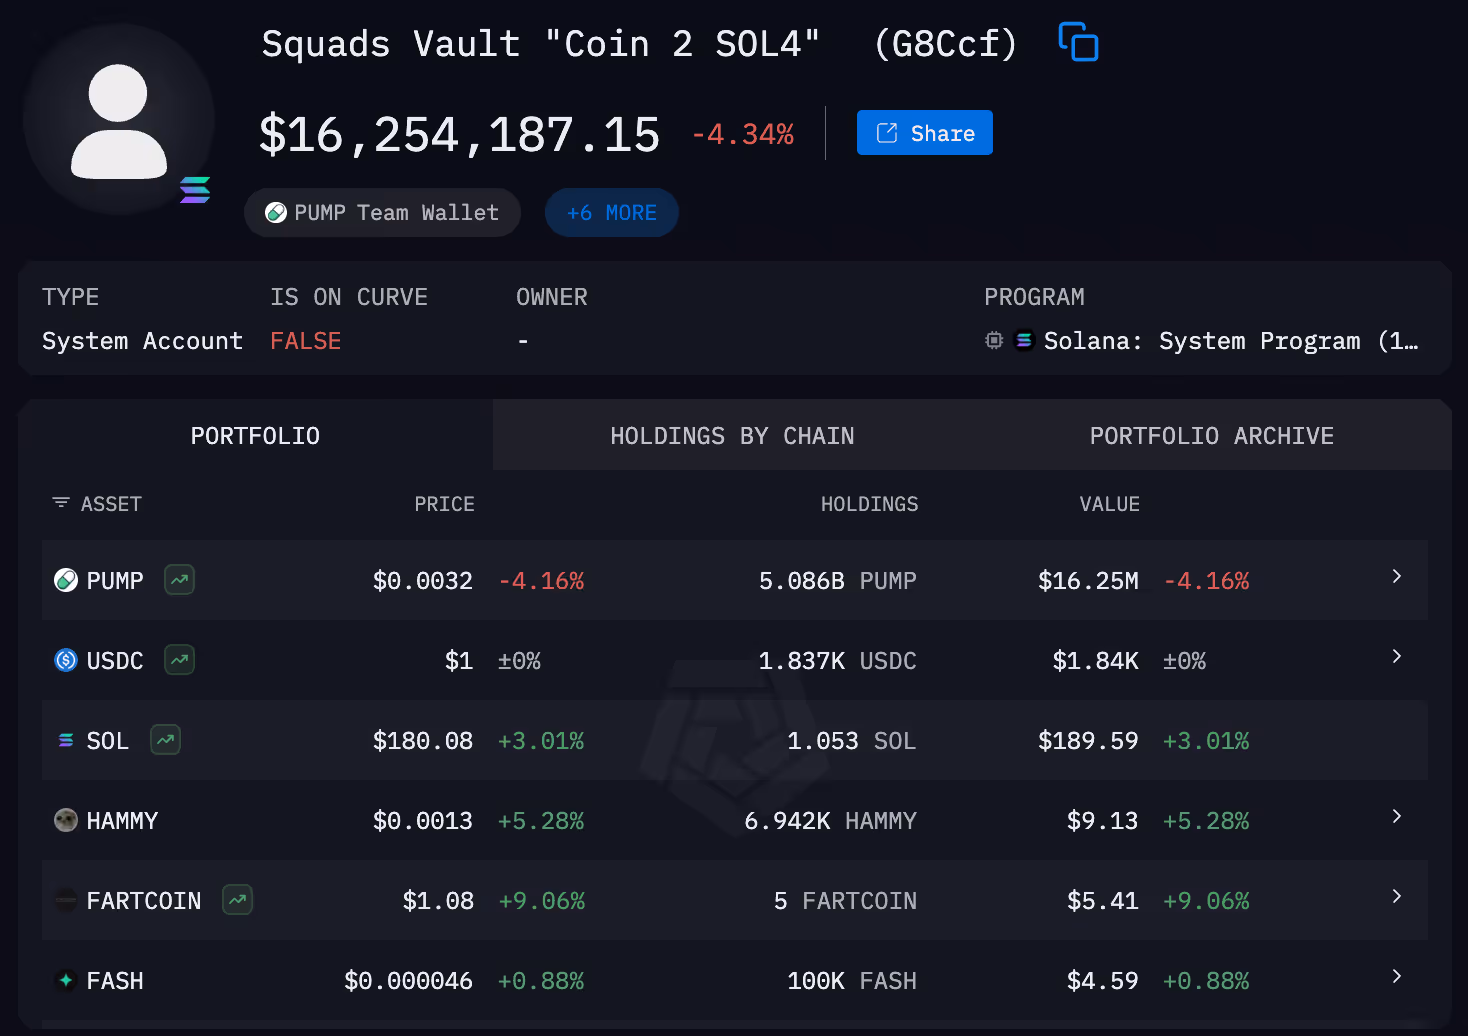
Task: Open the PUMP price chart icon
Action: [x=178, y=580]
